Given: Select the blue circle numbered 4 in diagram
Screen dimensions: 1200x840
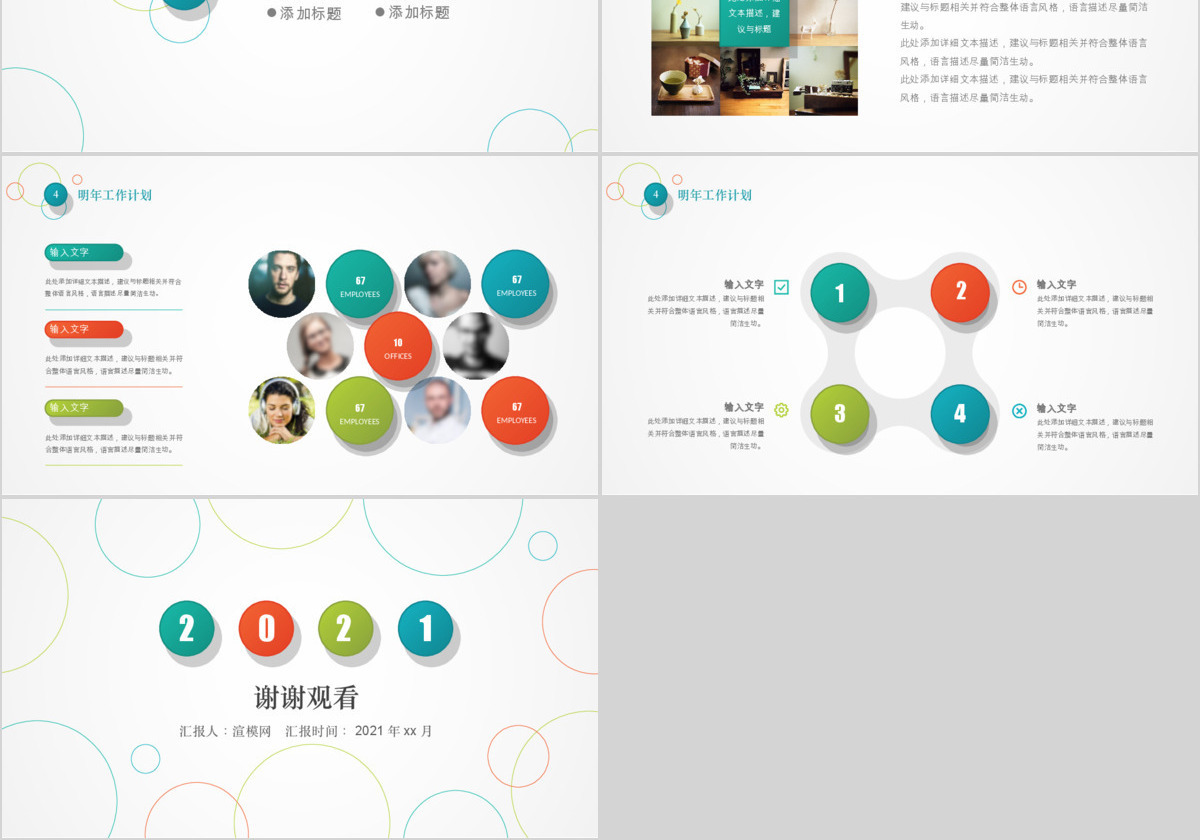Looking at the screenshot, I should tap(961, 413).
